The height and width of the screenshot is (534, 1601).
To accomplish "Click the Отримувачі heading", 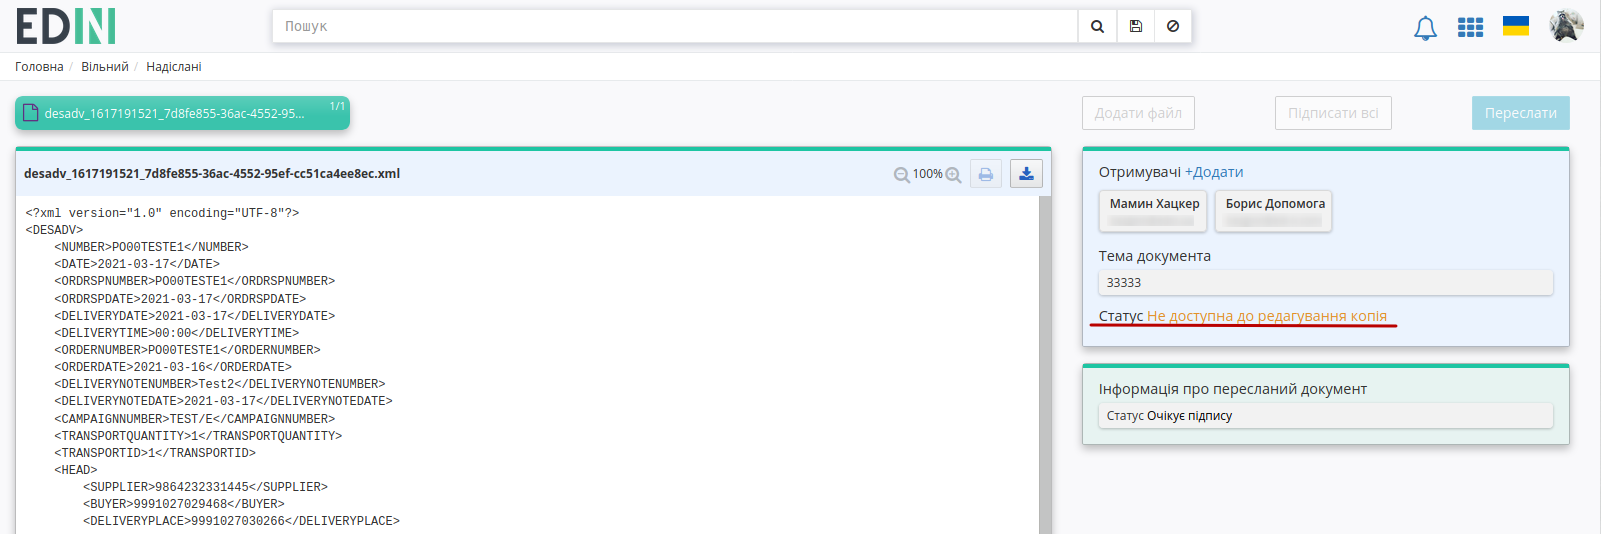I will click(1140, 172).
